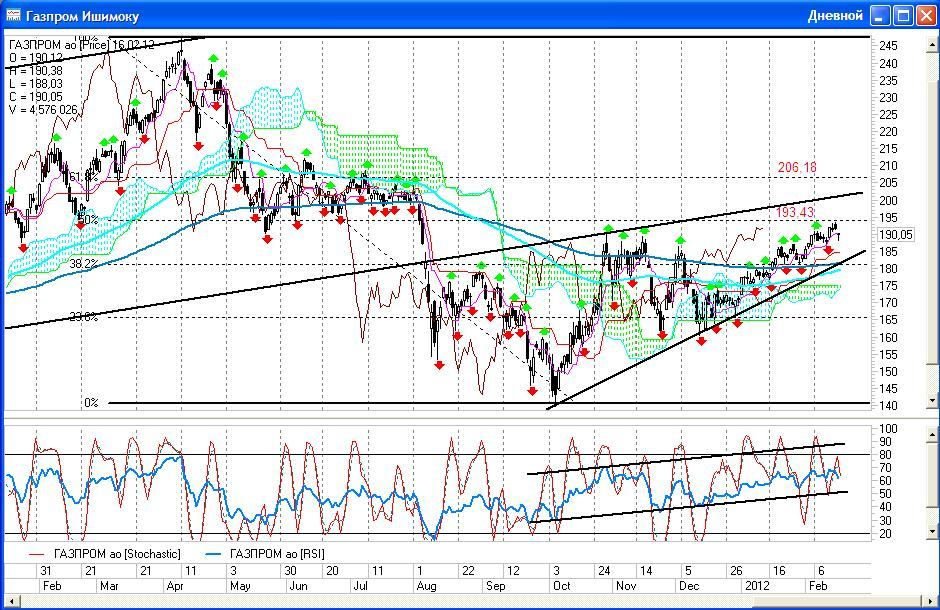The image size is (940, 610).
Task: Click the Aug month label on time axis
Action: [426, 585]
